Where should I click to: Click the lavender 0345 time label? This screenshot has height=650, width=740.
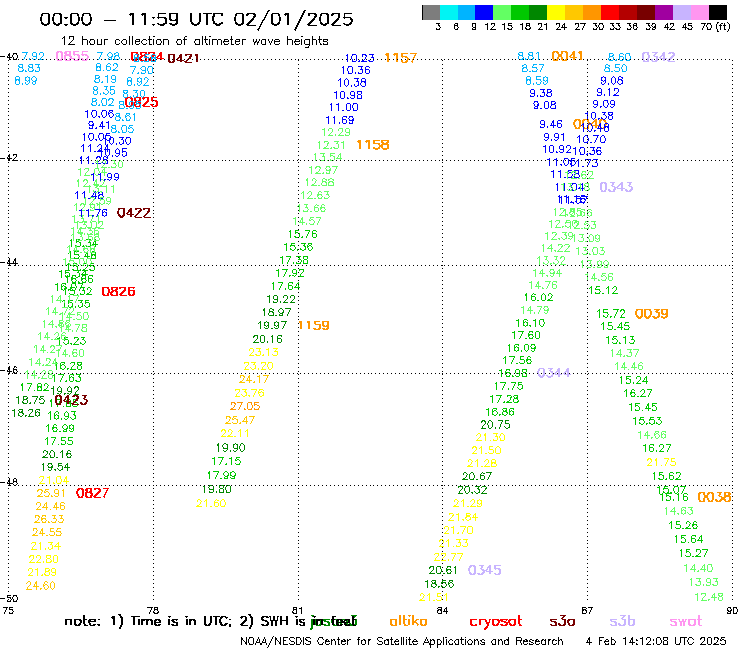pyautogui.click(x=485, y=570)
